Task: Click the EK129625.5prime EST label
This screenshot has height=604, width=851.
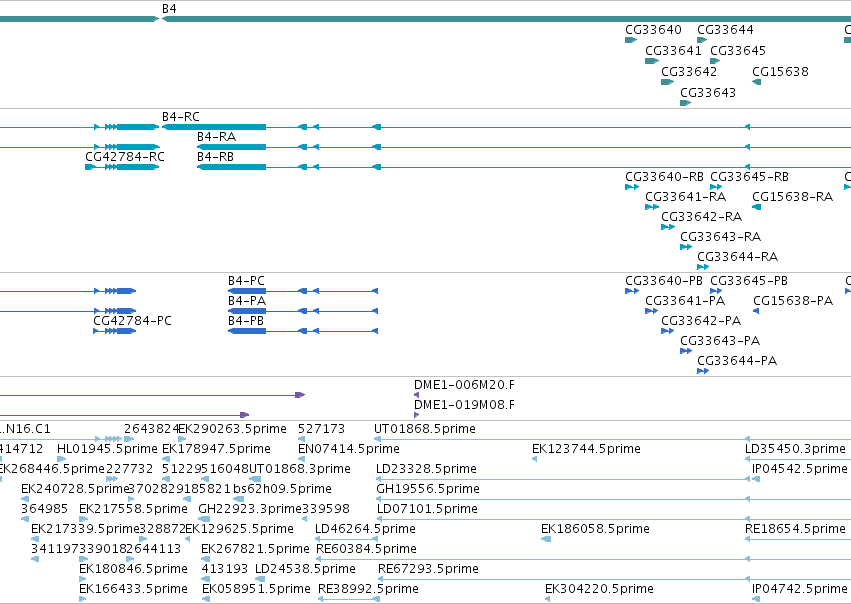Action: 239,529
